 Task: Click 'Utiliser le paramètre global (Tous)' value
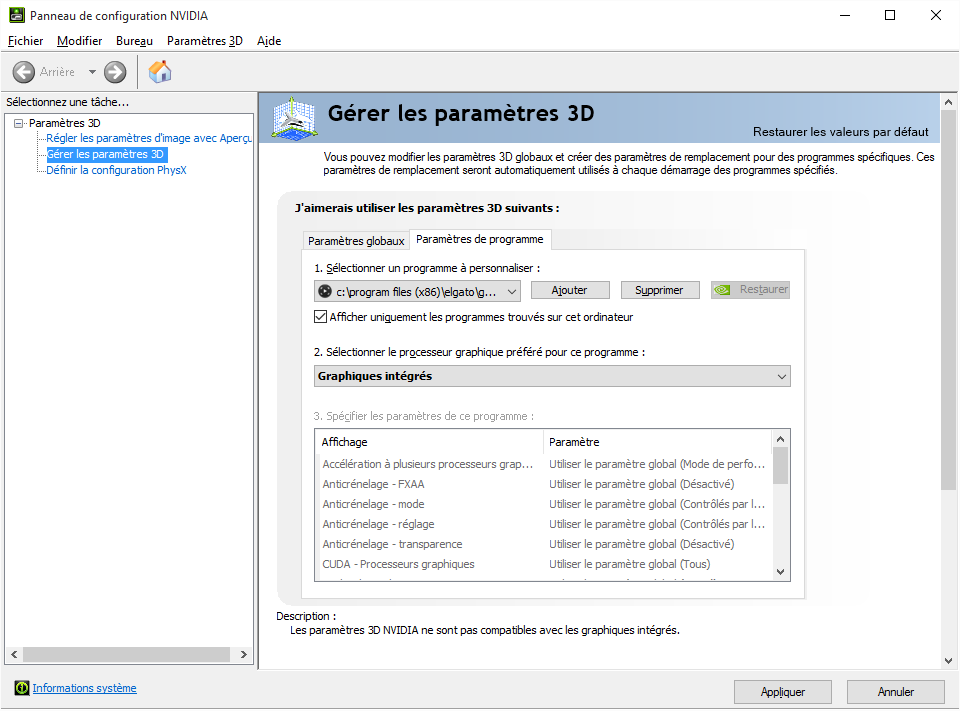click(x=629, y=564)
